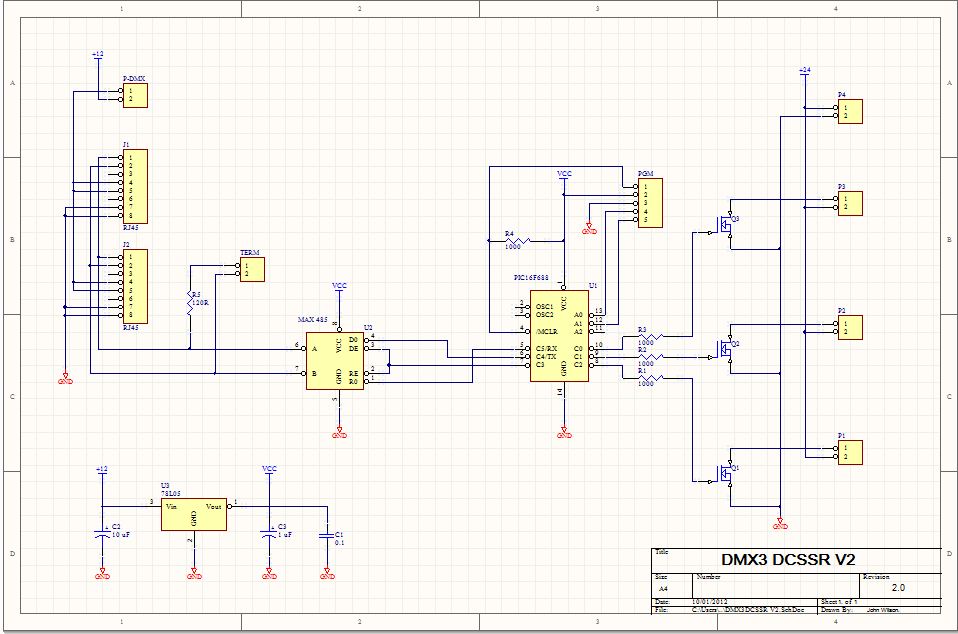Click the J1 RJ45 connector
This screenshot has height=634, width=958.
pyautogui.click(x=134, y=186)
